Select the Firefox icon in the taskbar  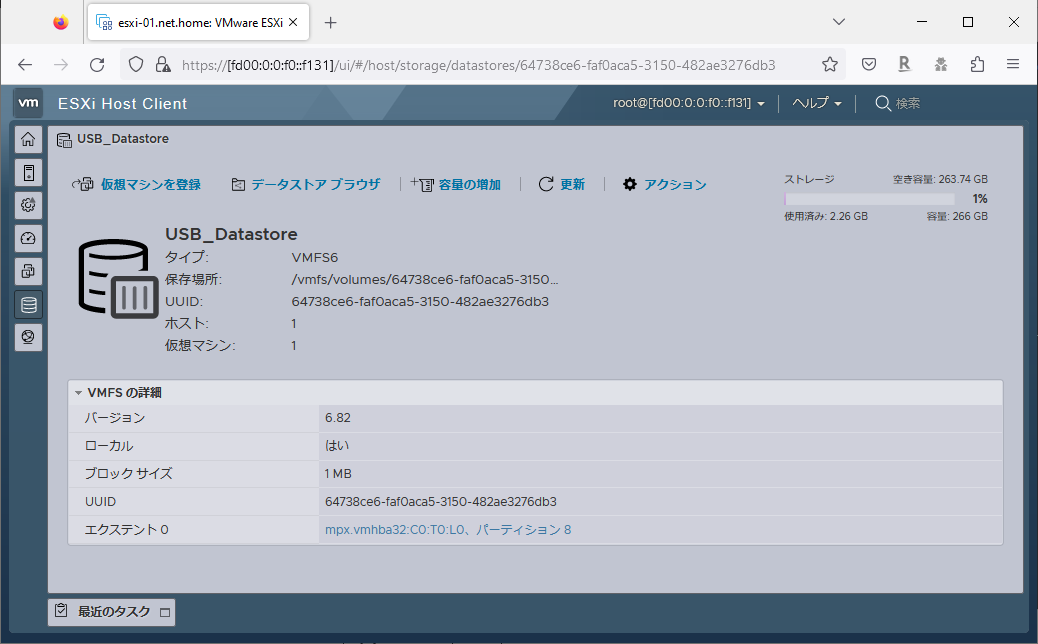[x=59, y=21]
